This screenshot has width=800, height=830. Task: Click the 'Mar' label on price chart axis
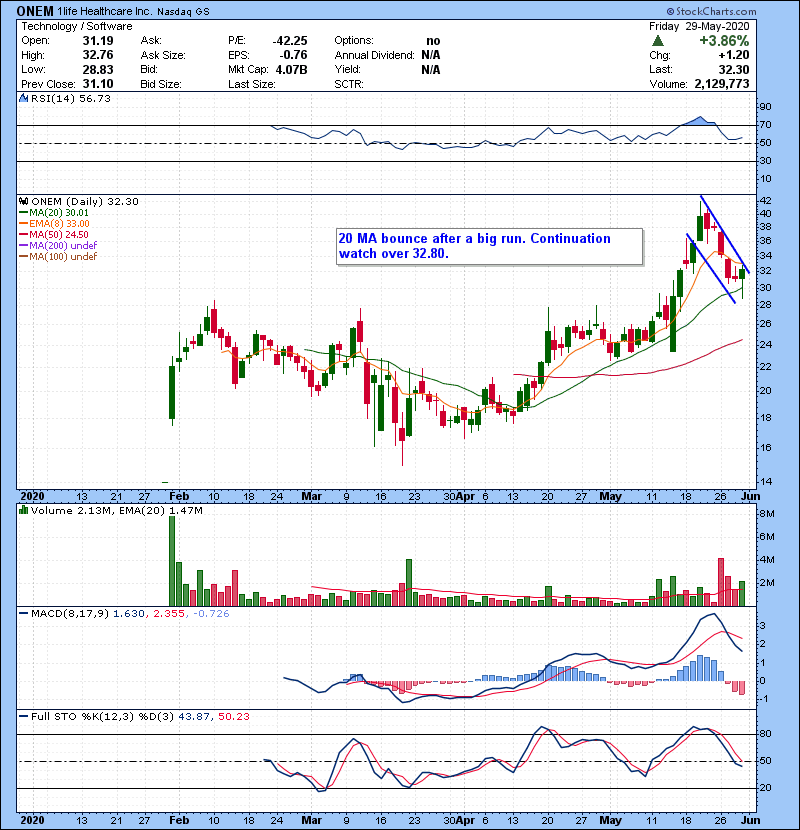point(311,496)
